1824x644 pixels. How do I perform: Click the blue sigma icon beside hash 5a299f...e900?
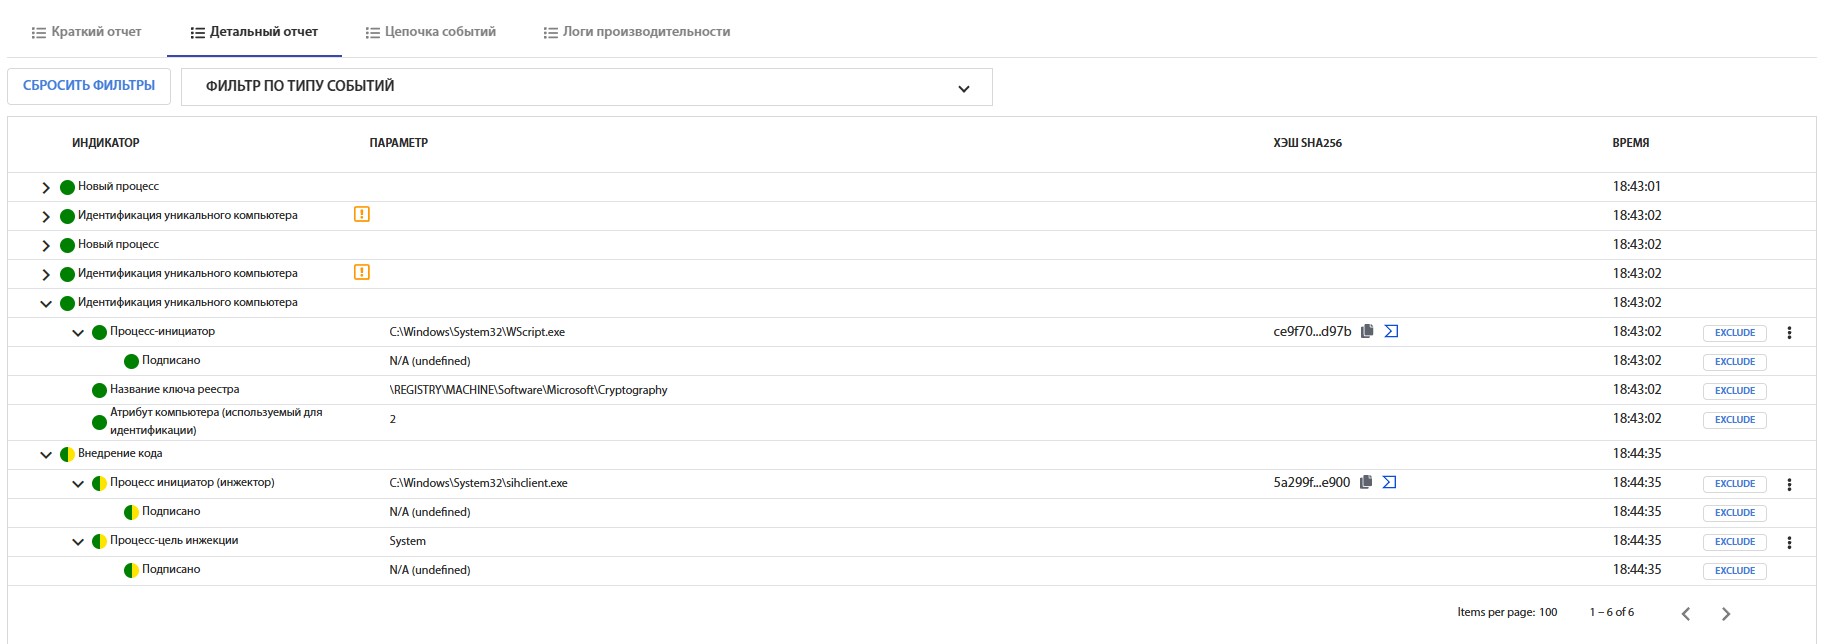(x=1390, y=482)
